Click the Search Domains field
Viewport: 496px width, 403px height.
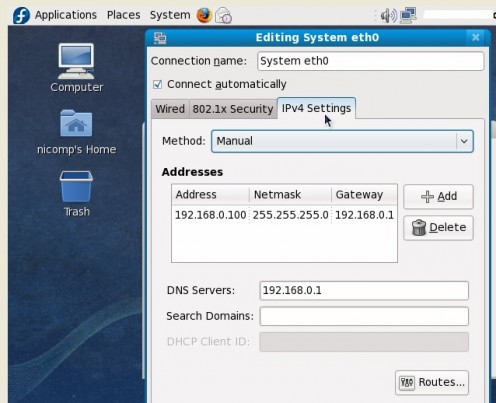(364, 316)
